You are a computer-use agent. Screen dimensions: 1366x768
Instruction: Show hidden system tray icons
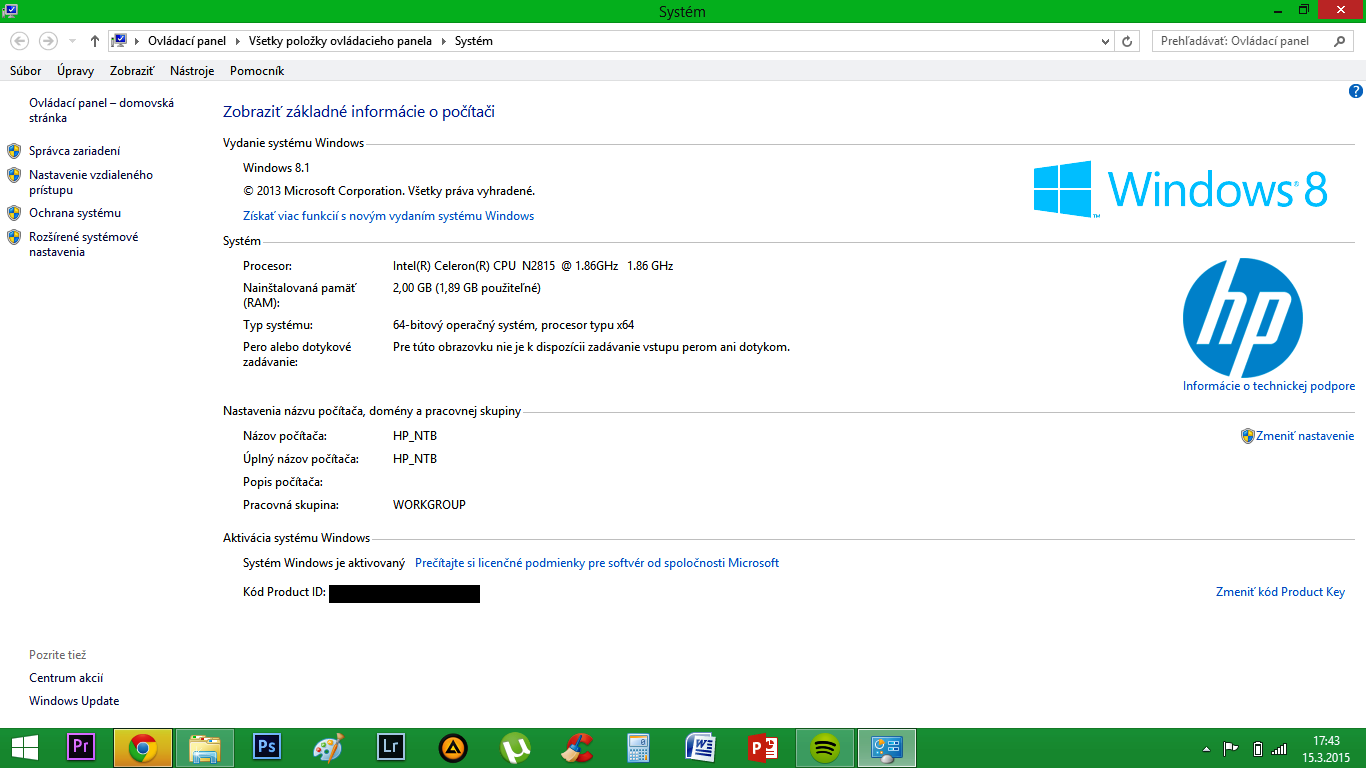coord(1207,748)
